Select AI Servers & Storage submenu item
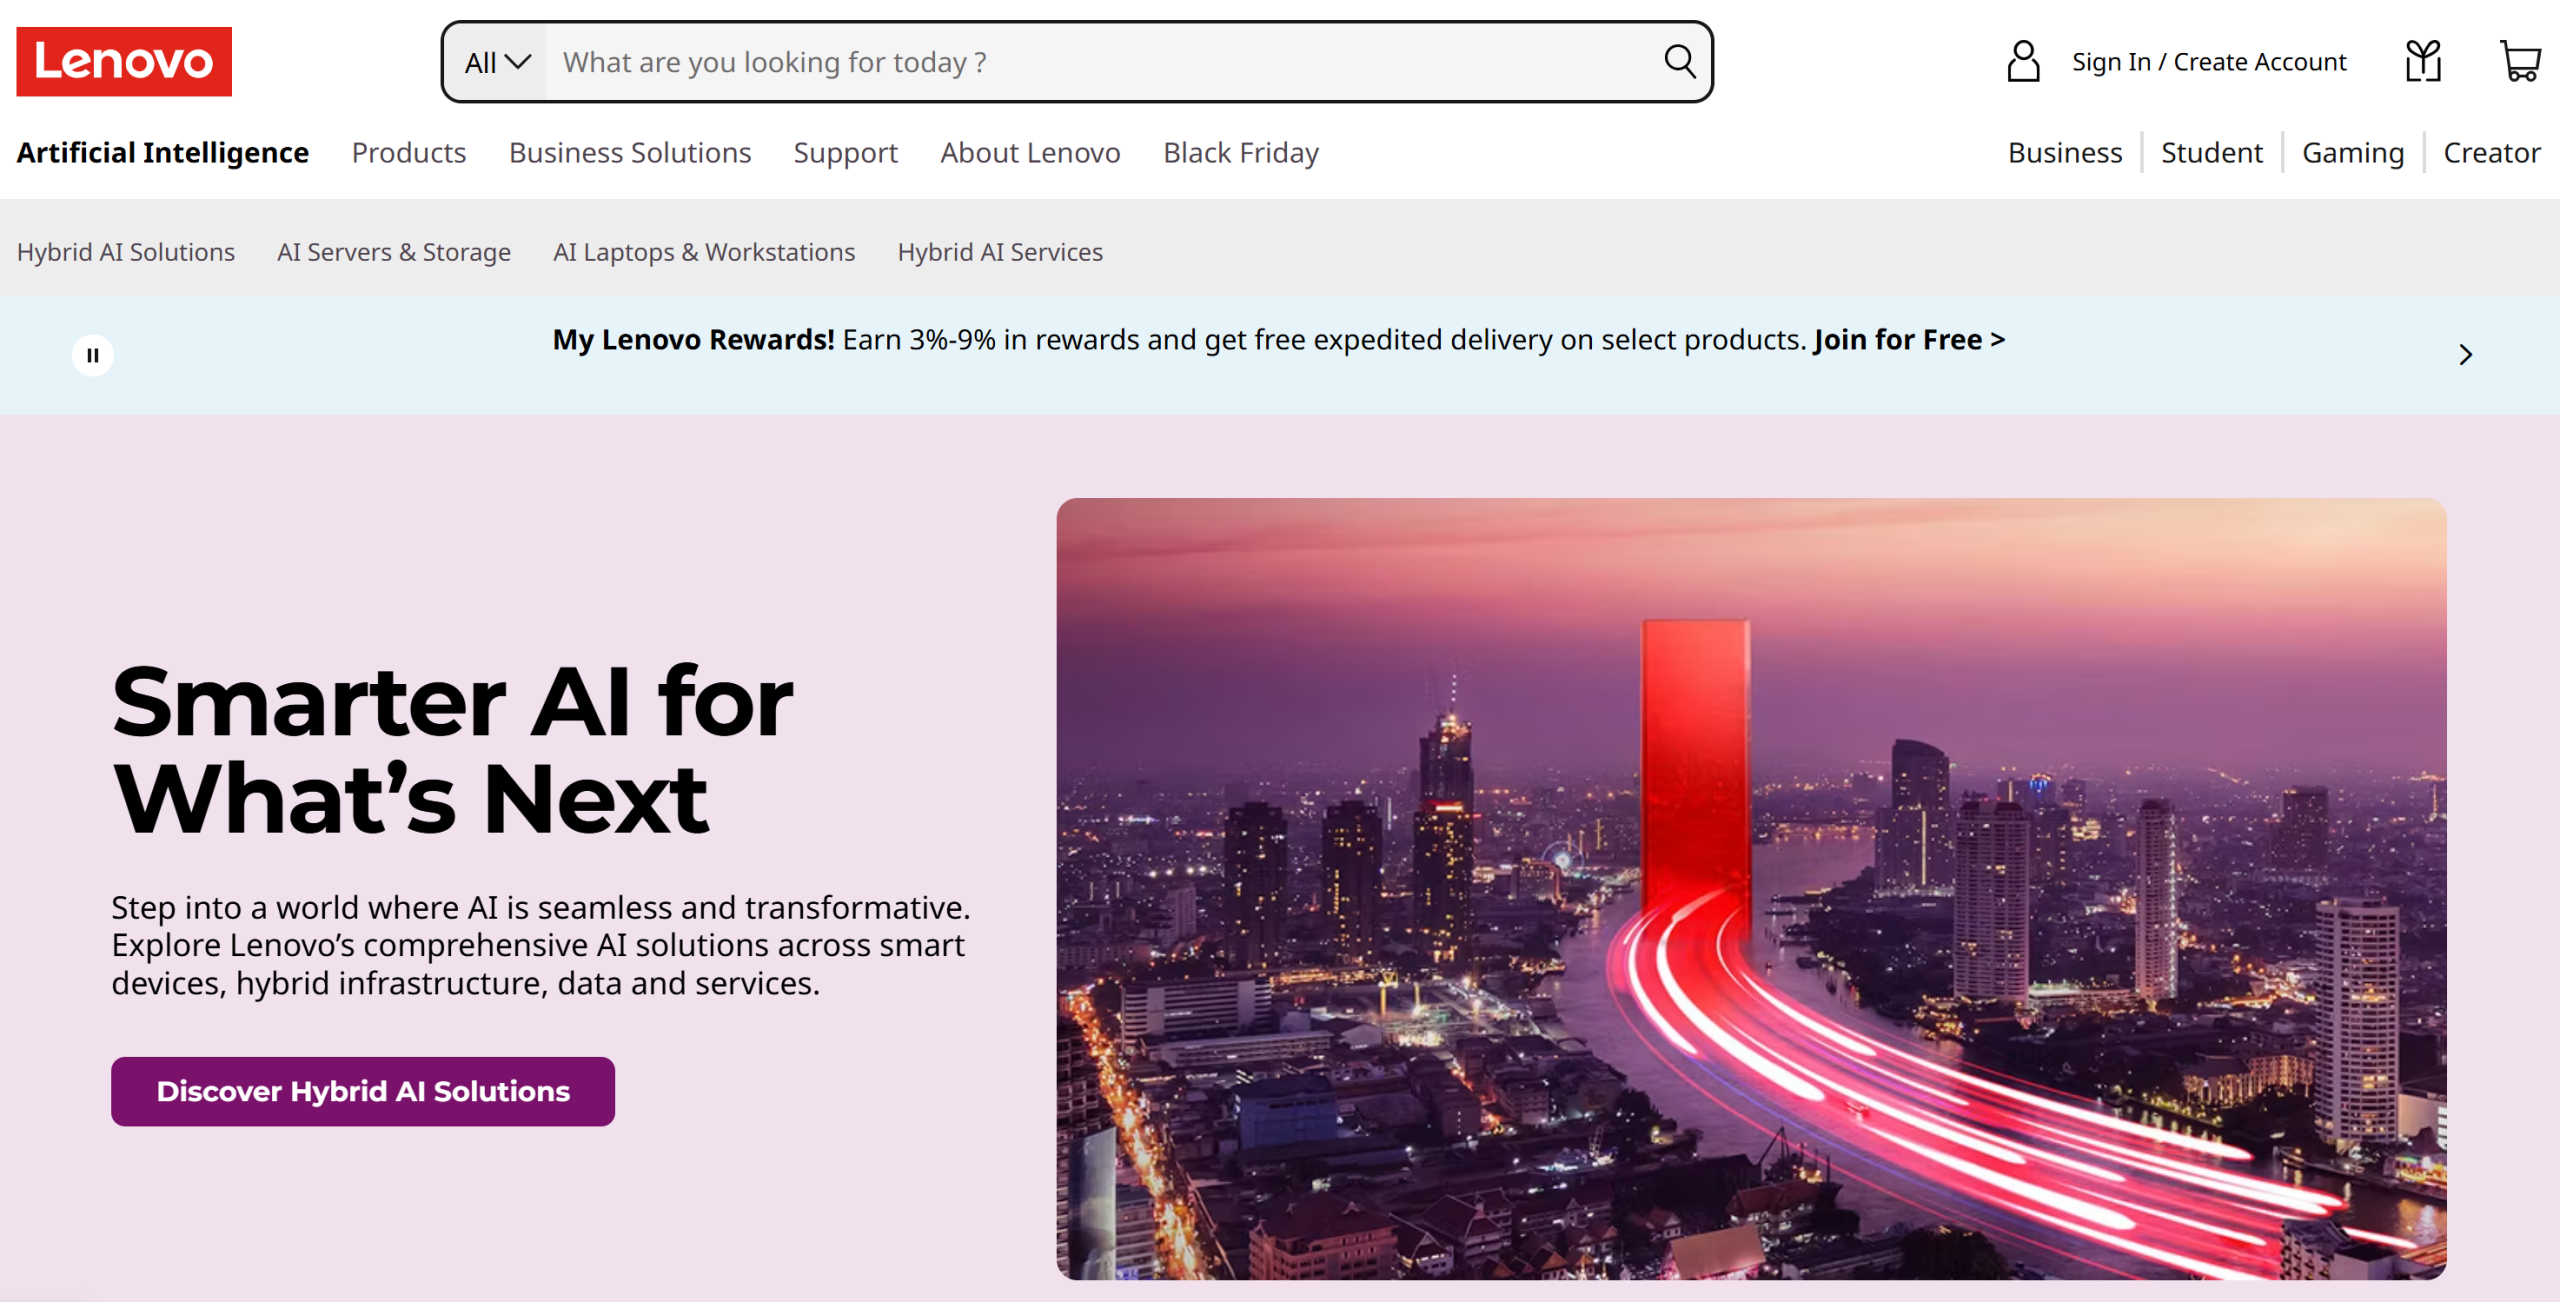Image resolution: width=2560 pixels, height=1302 pixels. point(394,252)
